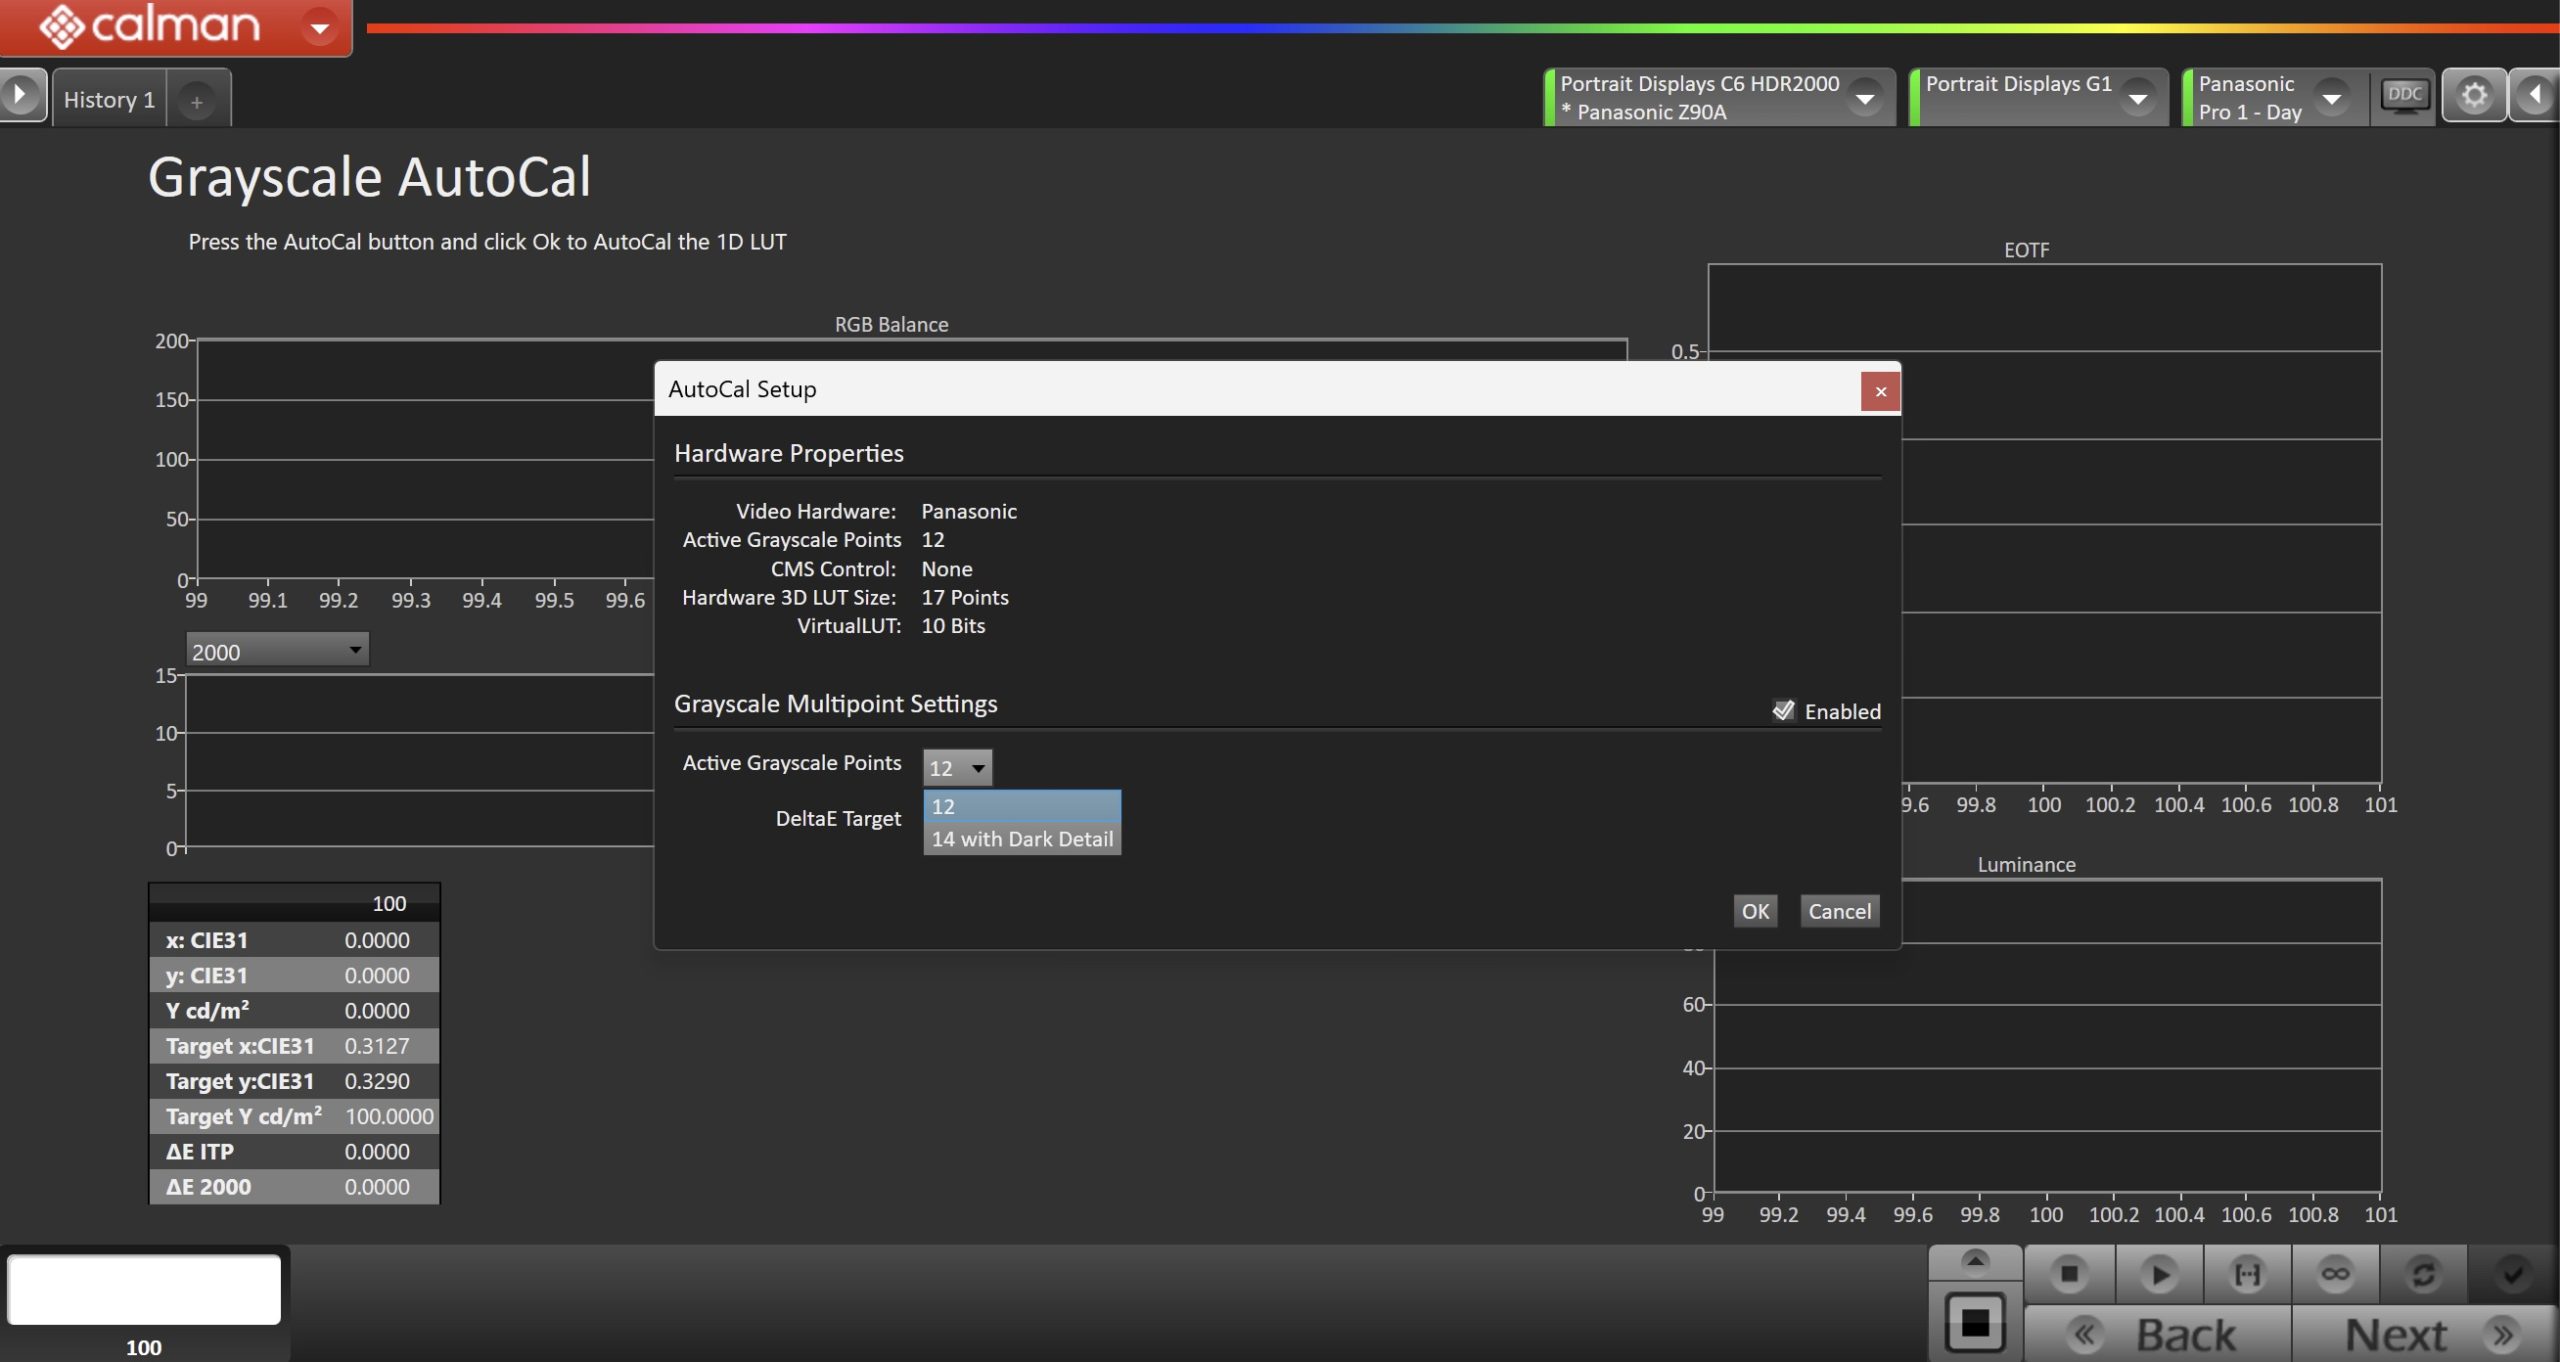Confirm AutoCal Setup with OK
The image size is (2560, 1362).
coord(1755,910)
